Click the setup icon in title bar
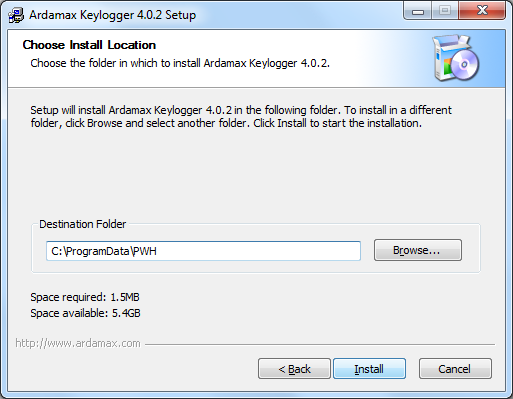Screen dimensions: 513x399 click(16, 15)
